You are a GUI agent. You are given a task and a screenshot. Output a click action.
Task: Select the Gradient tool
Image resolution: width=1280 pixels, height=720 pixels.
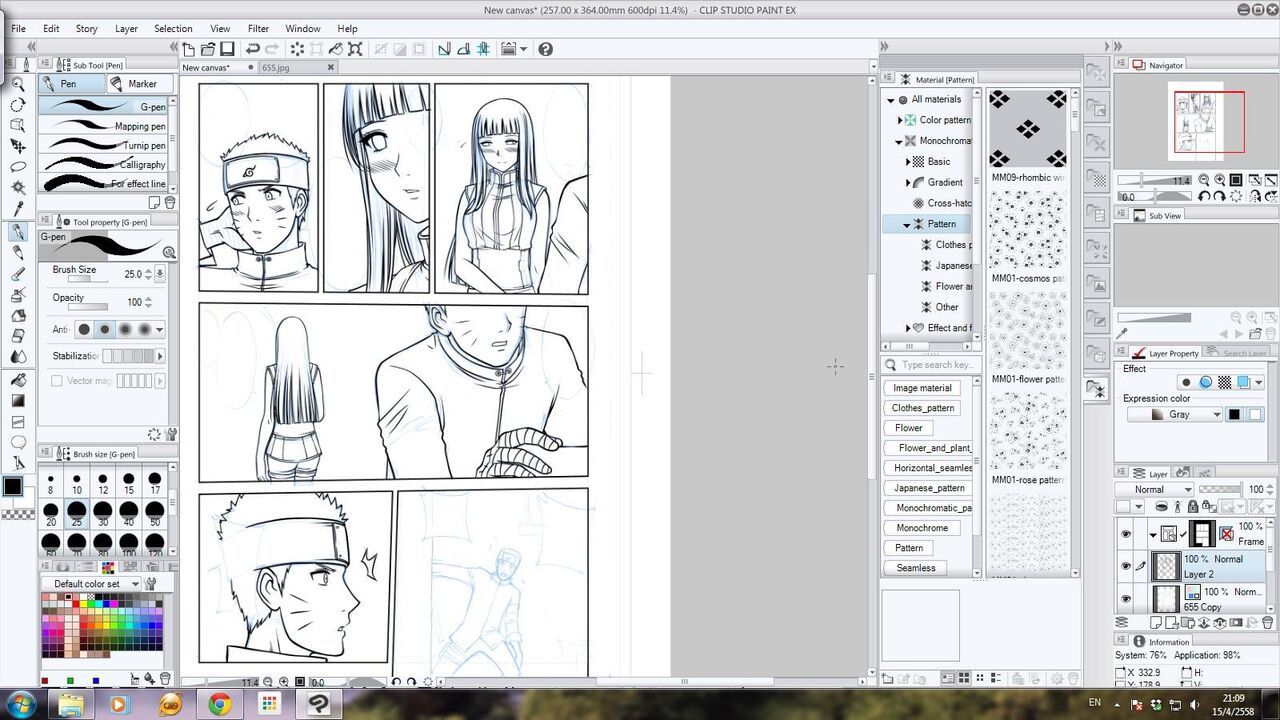click(18, 401)
